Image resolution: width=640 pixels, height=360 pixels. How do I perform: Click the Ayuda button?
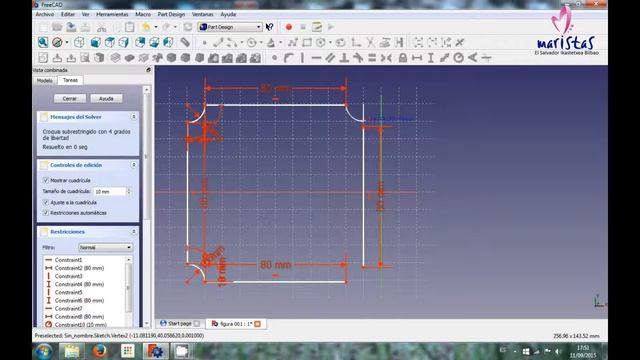click(106, 98)
